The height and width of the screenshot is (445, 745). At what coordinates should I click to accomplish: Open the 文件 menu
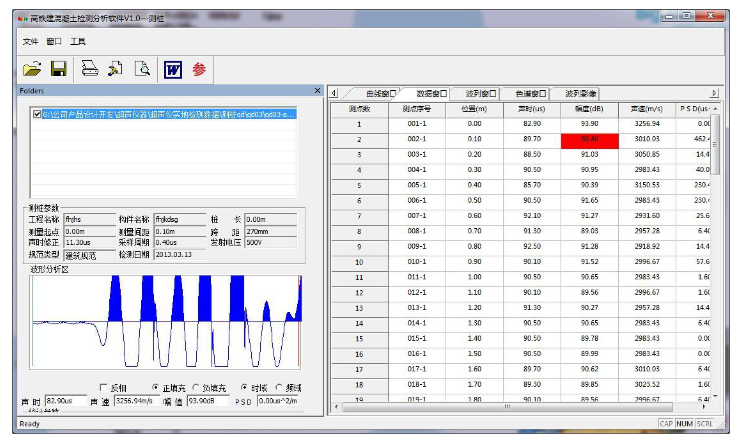[30, 41]
